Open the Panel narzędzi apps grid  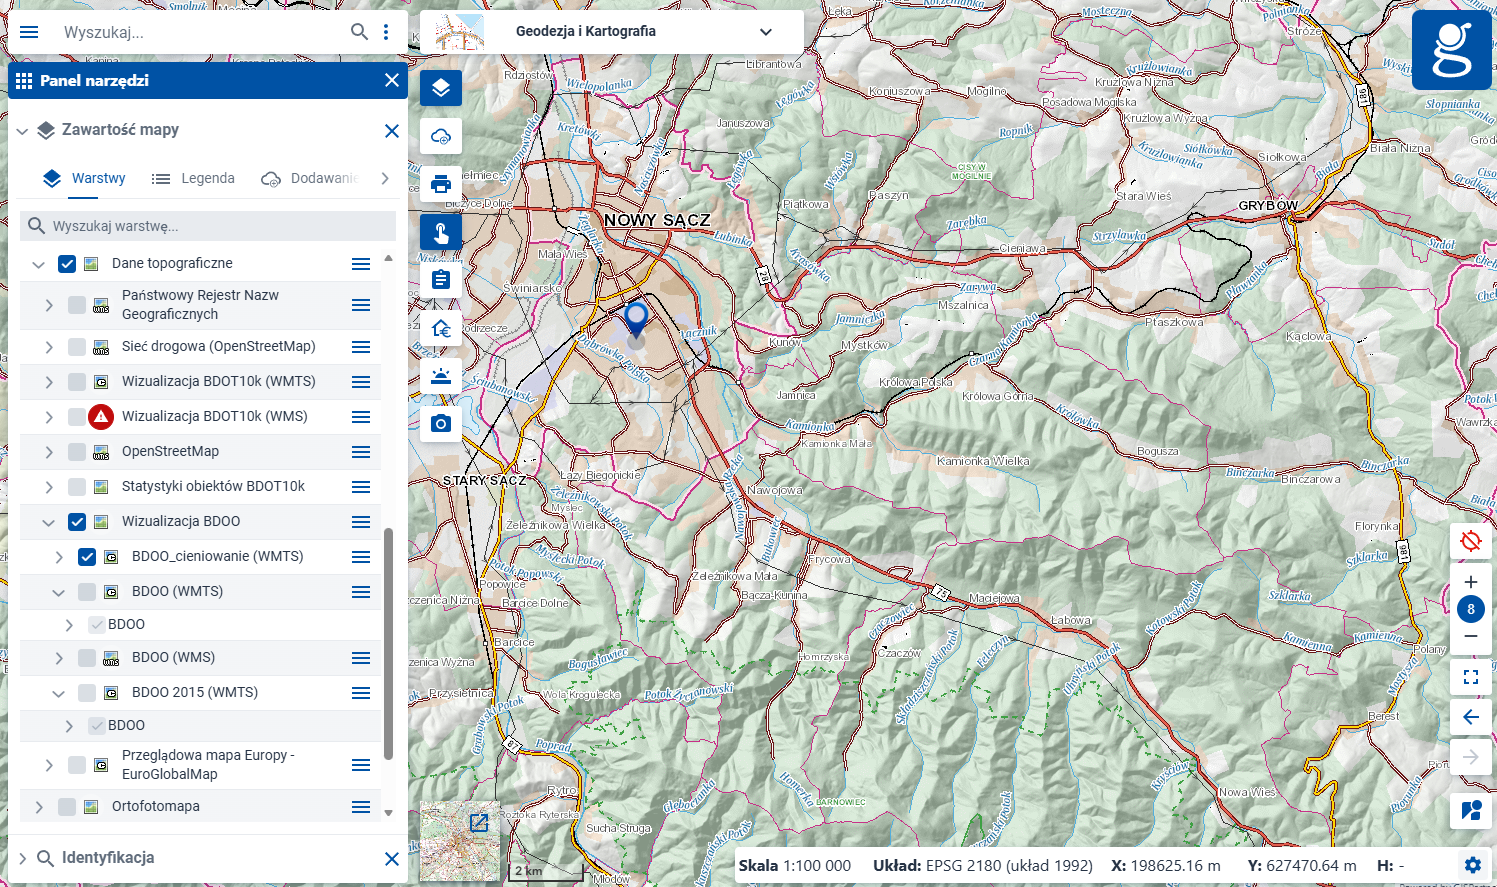point(24,81)
